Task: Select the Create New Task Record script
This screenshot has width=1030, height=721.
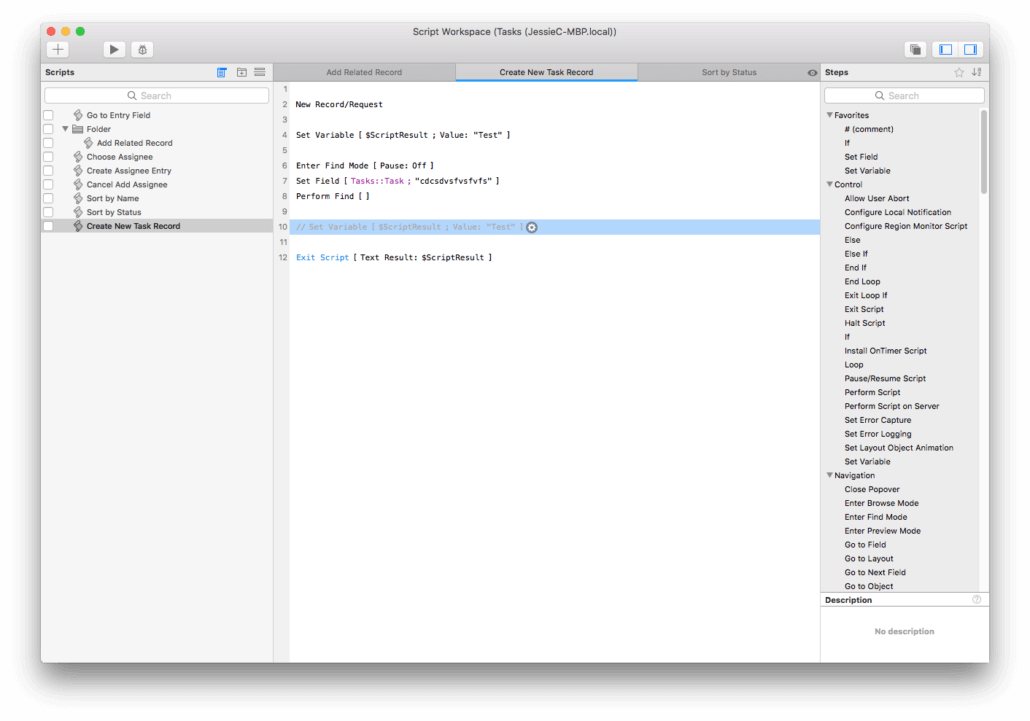Action: pyautogui.click(x=157, y=226)
